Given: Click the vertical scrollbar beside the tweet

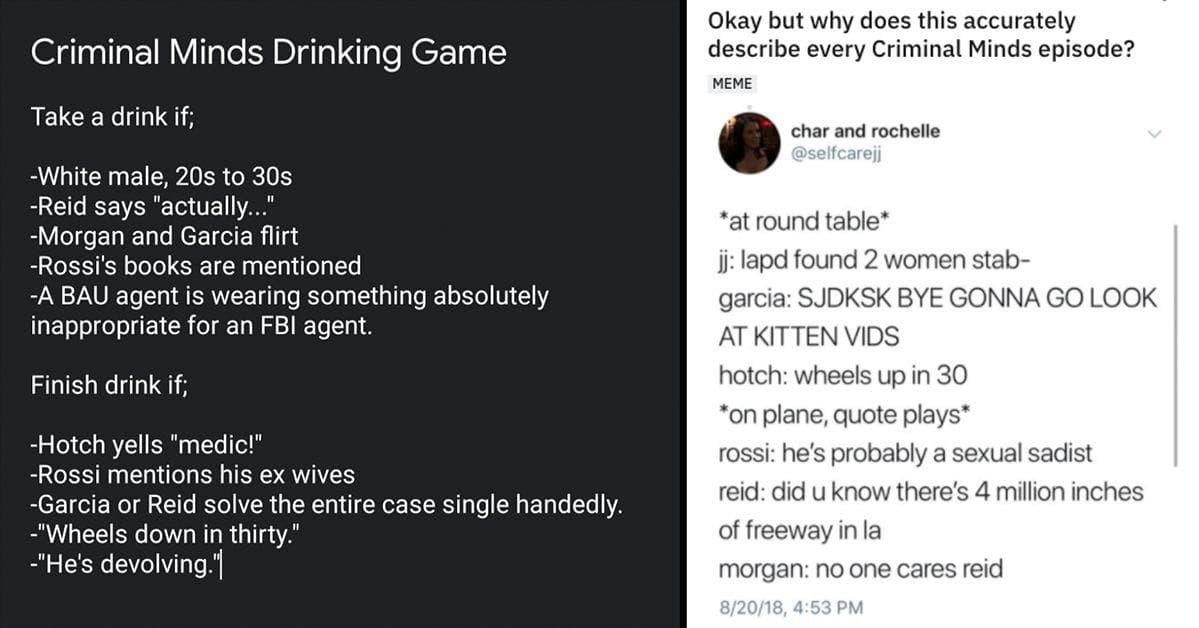Looking at the screenshot, I should click(1175, 344).
